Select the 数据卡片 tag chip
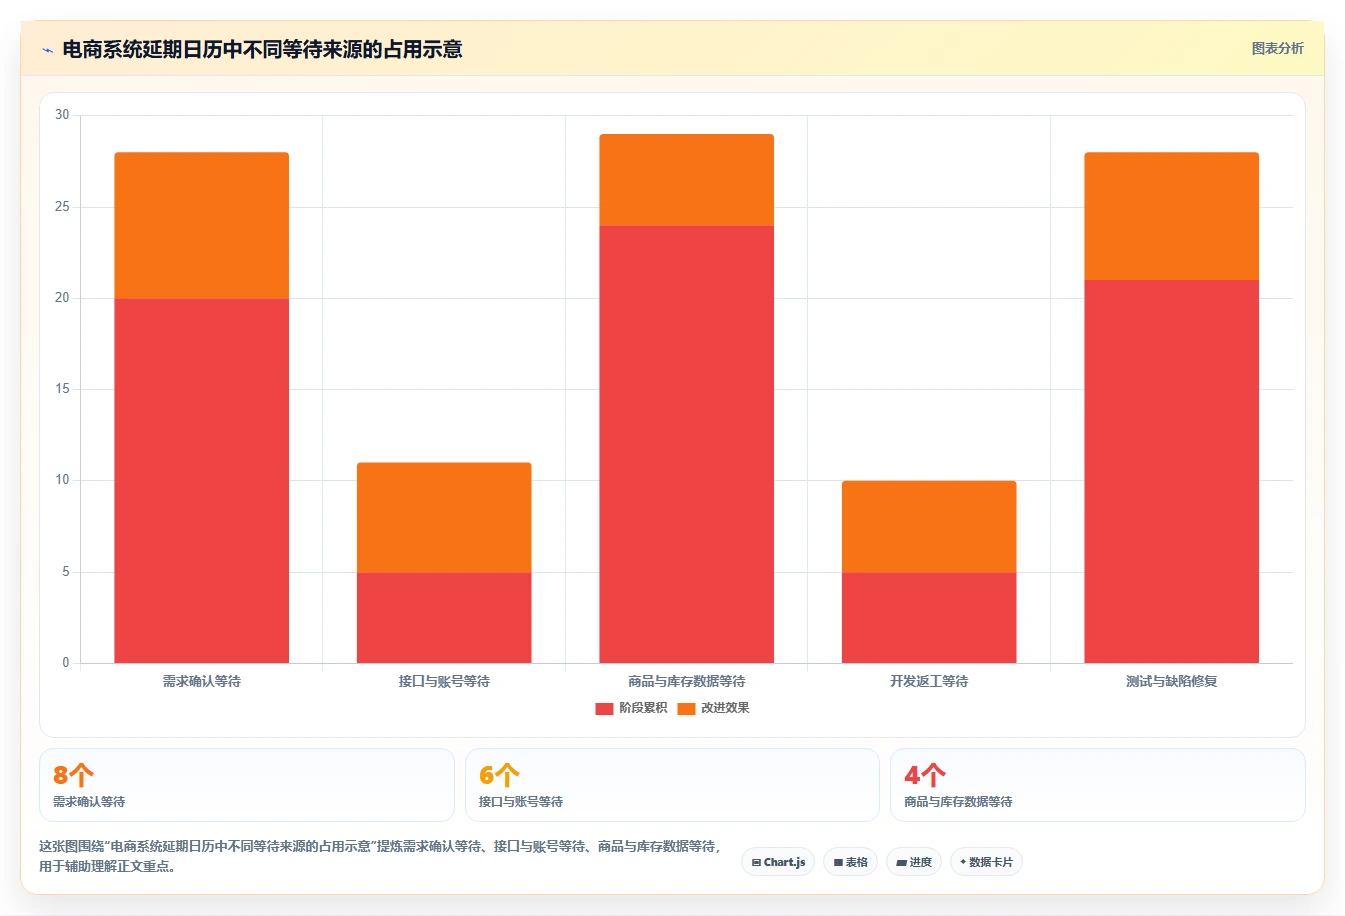This screenshot has height=916, width=1345. point(986,862)
